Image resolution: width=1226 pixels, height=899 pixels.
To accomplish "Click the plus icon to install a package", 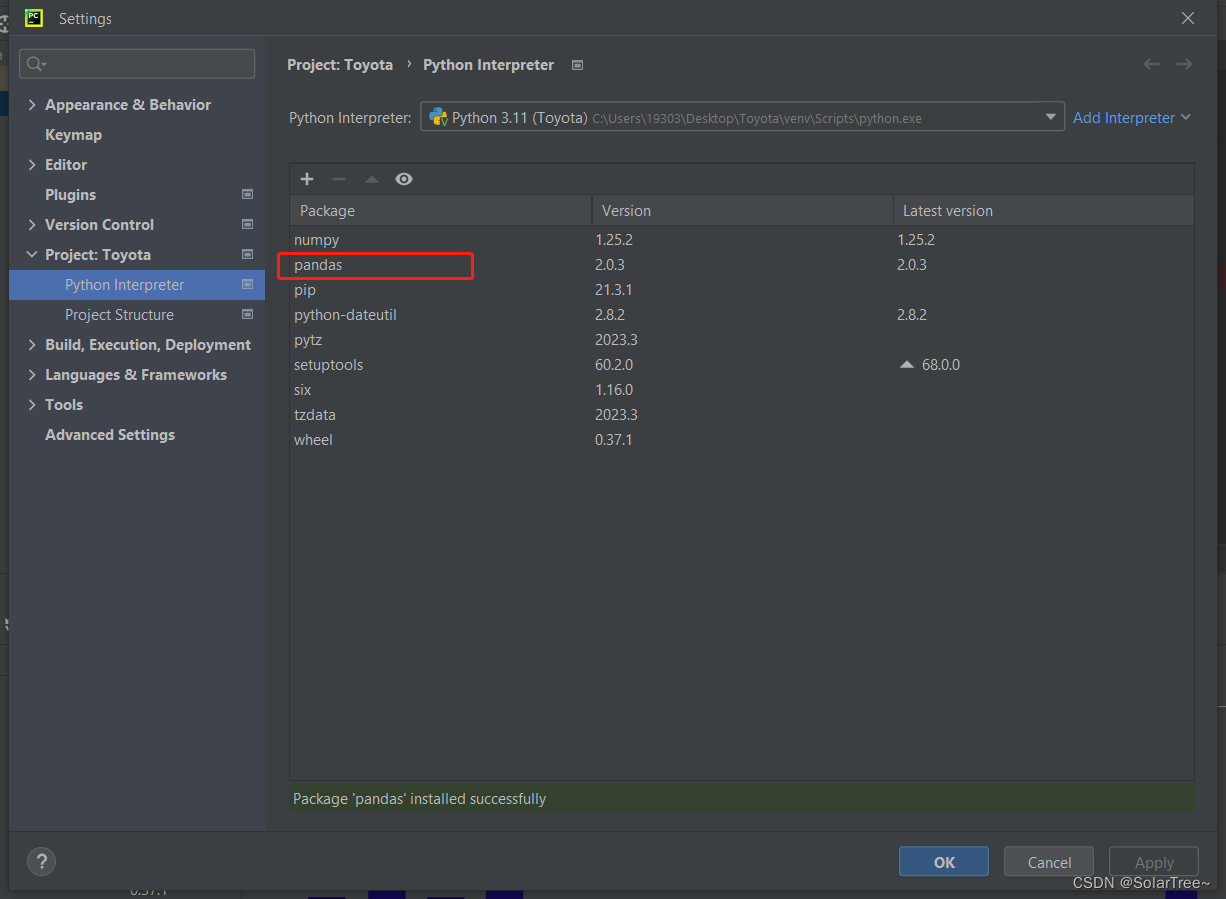I will (x=307, y=179).
